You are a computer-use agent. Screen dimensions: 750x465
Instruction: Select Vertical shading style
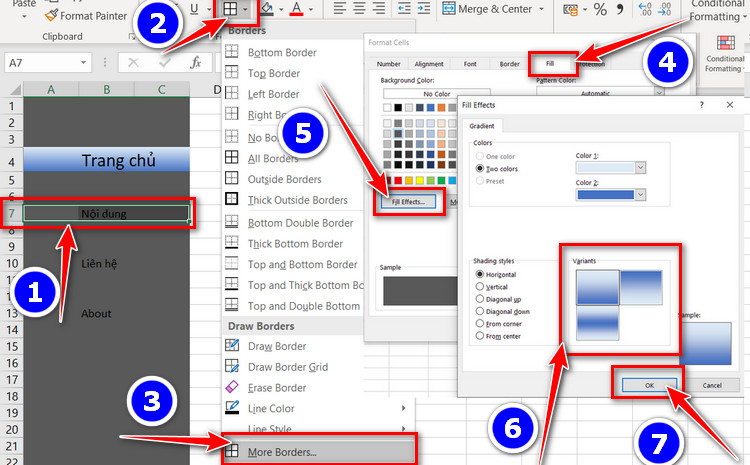[x=480, y=286]
